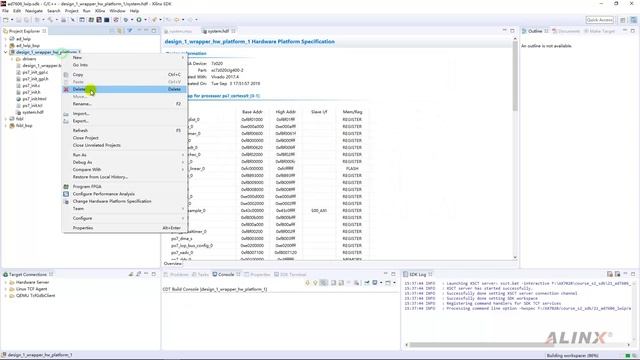Minimize the Project Explorer panel

pos(146,31)
